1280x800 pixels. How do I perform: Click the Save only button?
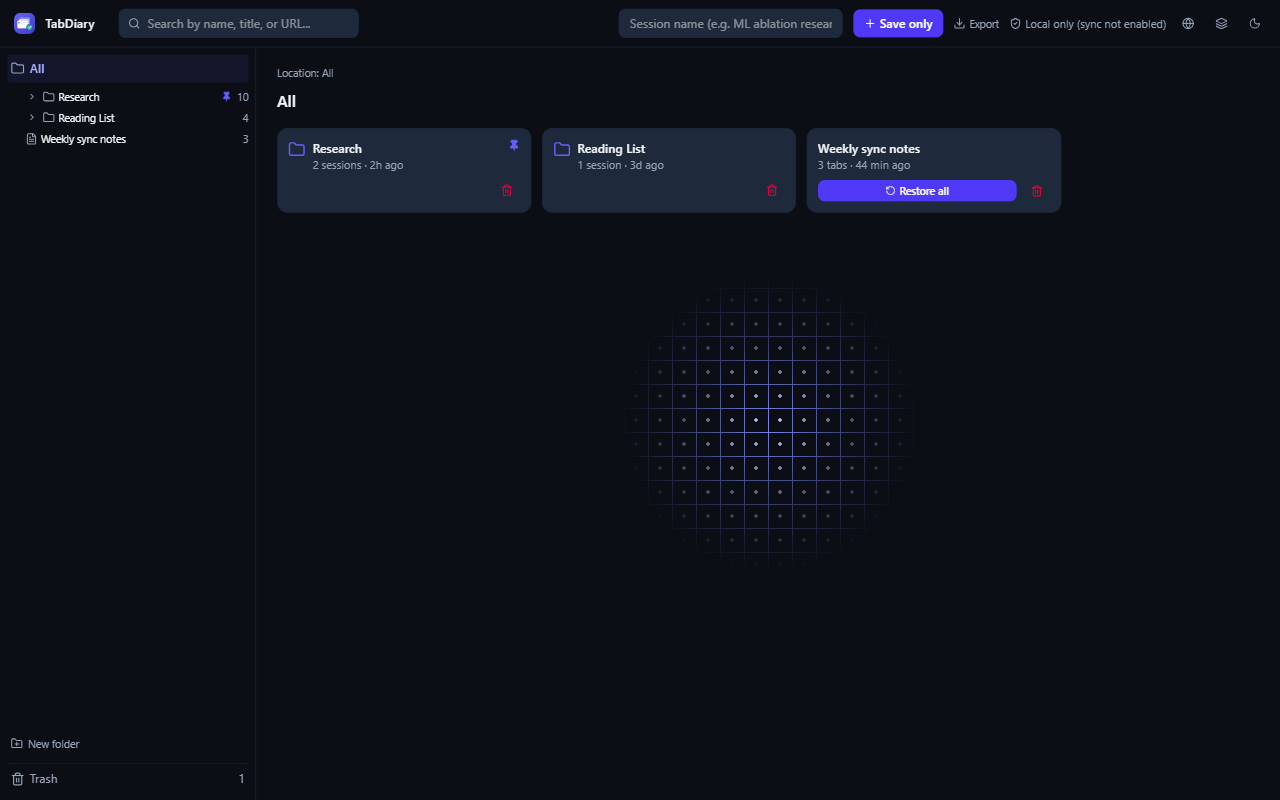[x=898, y=23]
